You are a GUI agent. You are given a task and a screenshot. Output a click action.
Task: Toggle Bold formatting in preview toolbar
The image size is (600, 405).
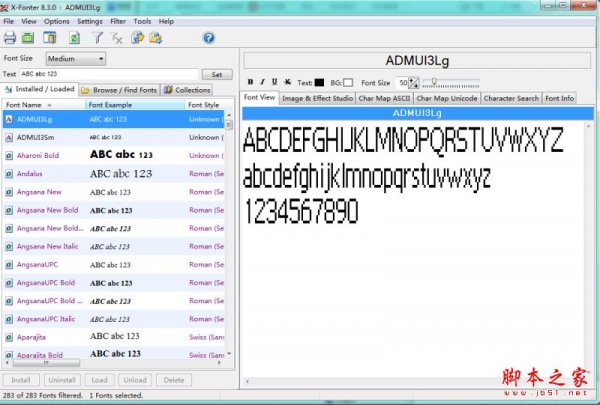pos(250,82)
